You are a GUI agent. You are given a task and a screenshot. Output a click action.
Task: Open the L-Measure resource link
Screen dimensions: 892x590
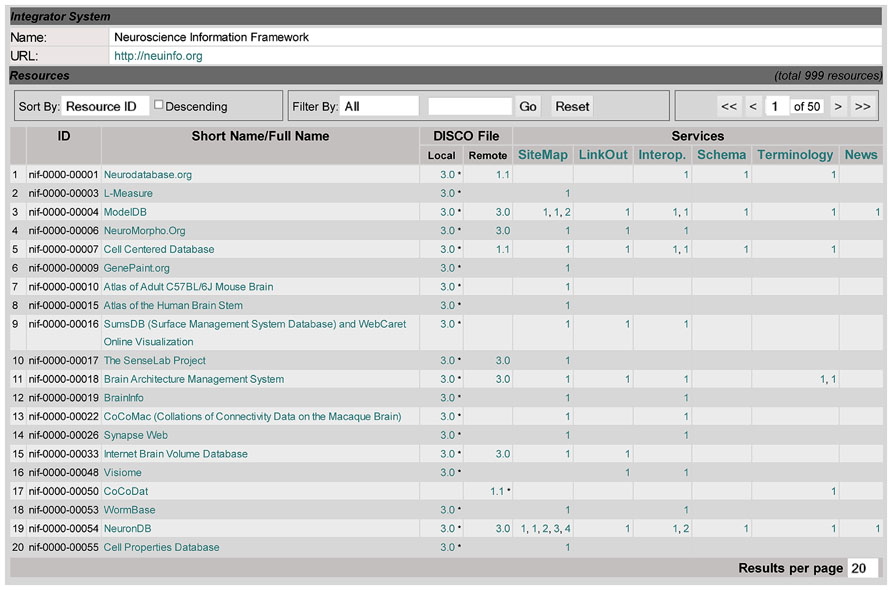pyautogui.click(x=128, y=193)
